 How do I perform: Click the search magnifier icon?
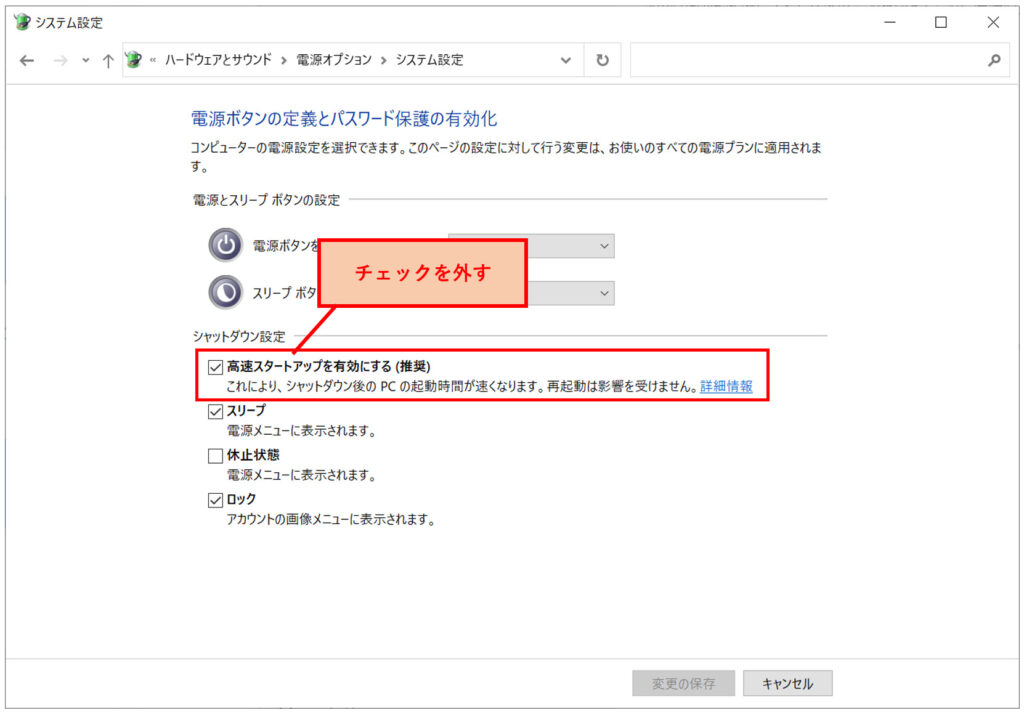tap(994, 60)
